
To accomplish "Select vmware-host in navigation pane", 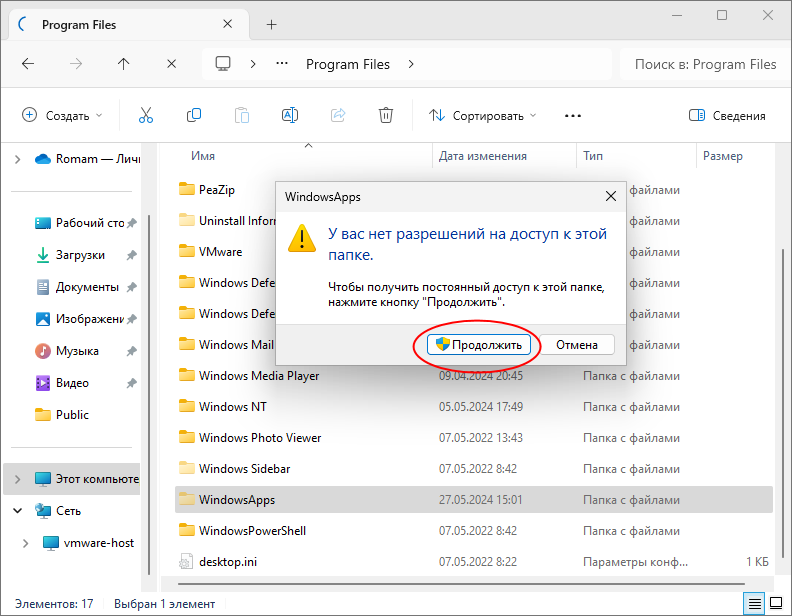I will (x=89, y=543).
